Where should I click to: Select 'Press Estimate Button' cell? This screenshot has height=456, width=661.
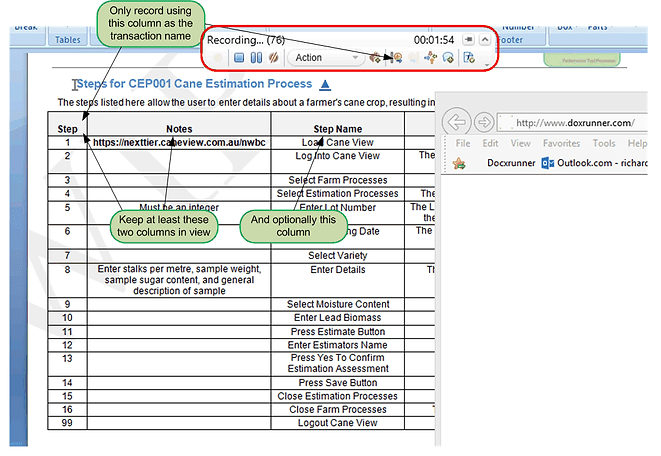pos(338,332)
